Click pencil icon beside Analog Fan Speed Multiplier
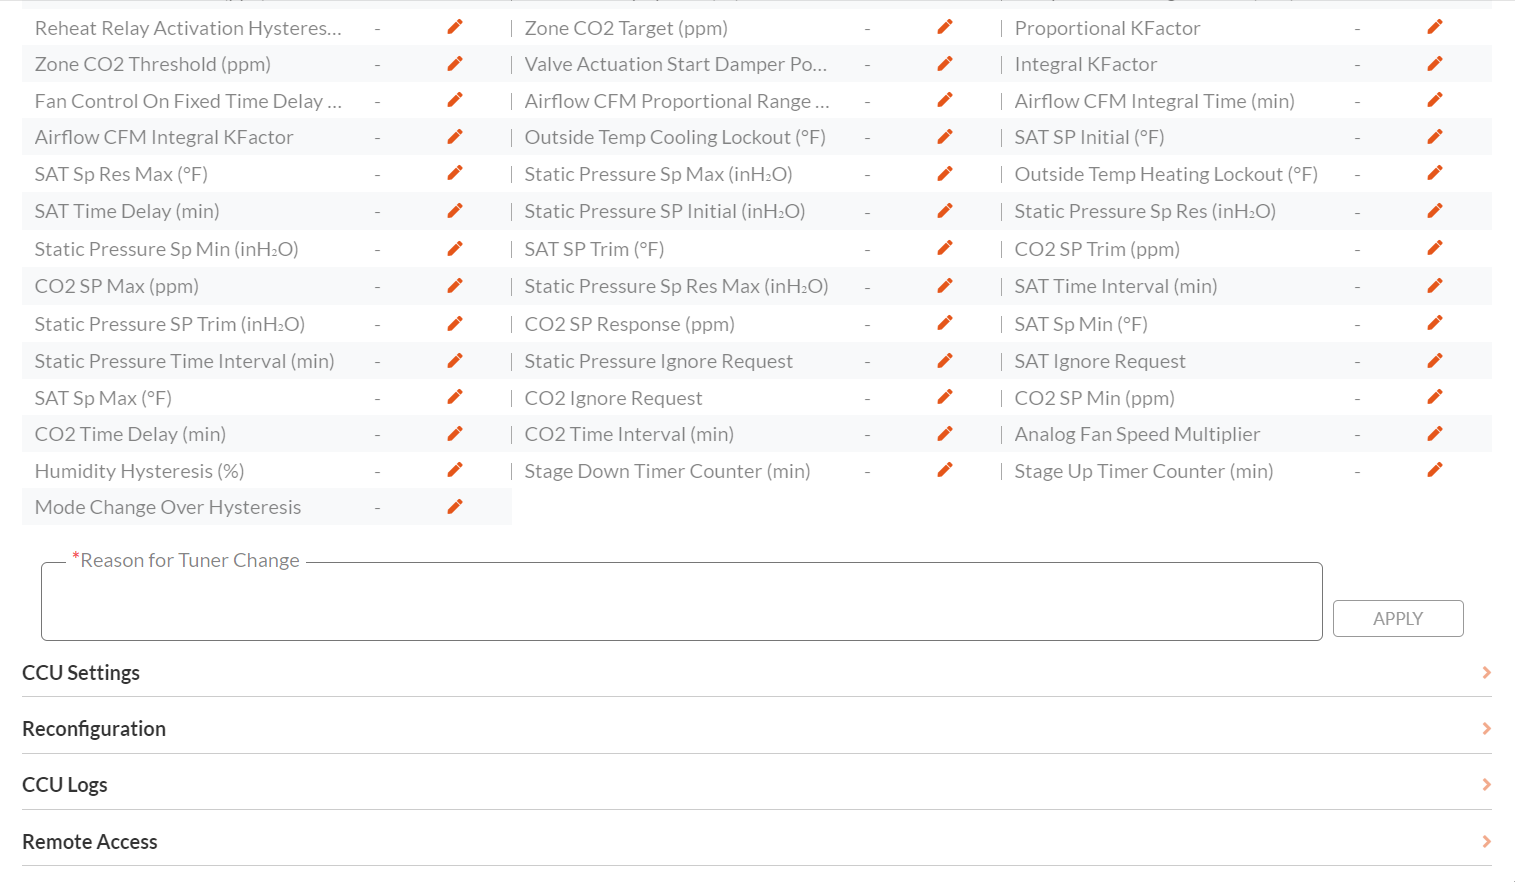This screenshot has height=882, width=1515. point(1435,433)
